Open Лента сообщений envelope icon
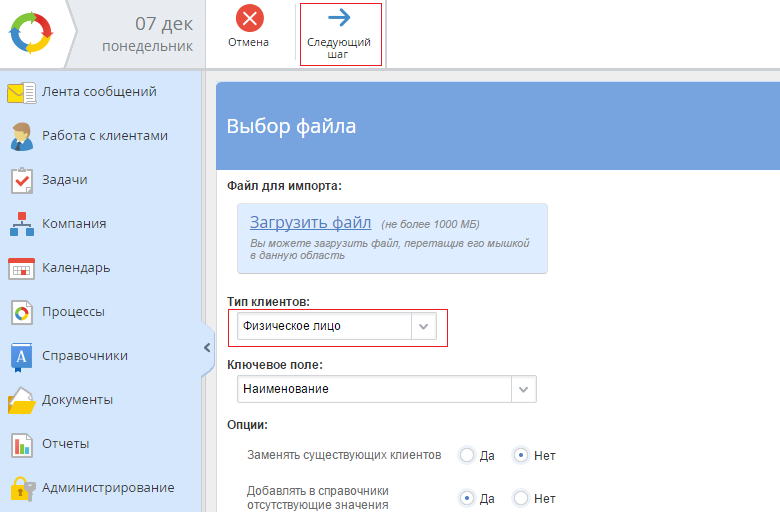Viewport: 780px width, 513px height. (x=21, y=92)
